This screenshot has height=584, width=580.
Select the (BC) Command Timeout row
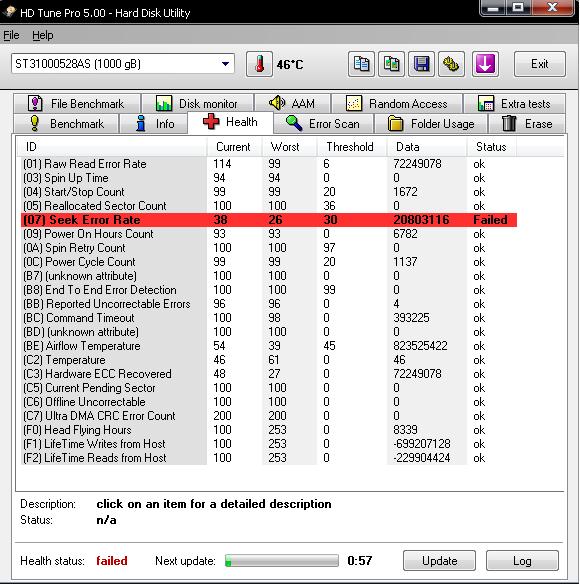[269, 318]
